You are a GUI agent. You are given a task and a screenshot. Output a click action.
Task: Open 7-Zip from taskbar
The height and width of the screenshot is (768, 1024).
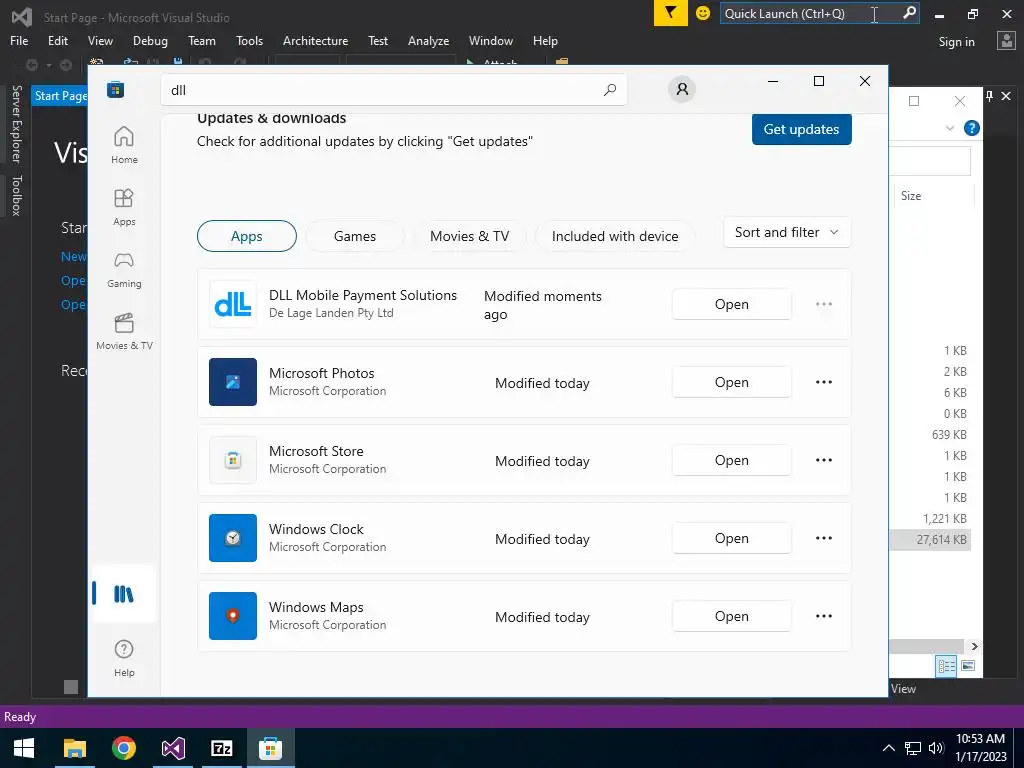(222, 748)
